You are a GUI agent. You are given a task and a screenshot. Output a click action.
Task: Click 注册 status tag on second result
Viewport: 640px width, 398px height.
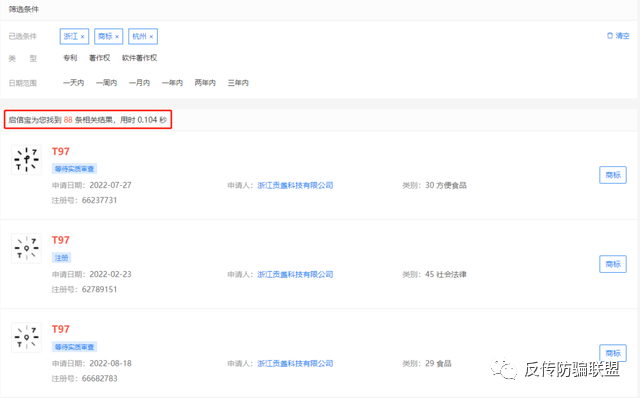[x=61, y=258]
